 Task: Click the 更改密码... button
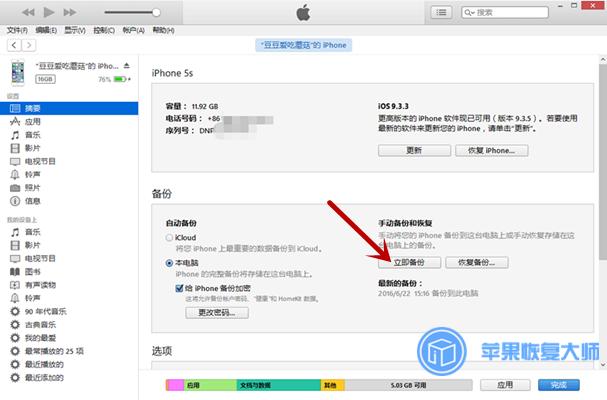point(217,312)
